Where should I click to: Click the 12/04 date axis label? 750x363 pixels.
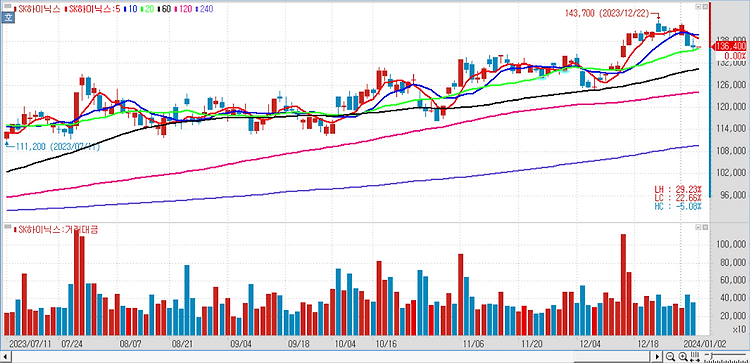tap(590, 343)
